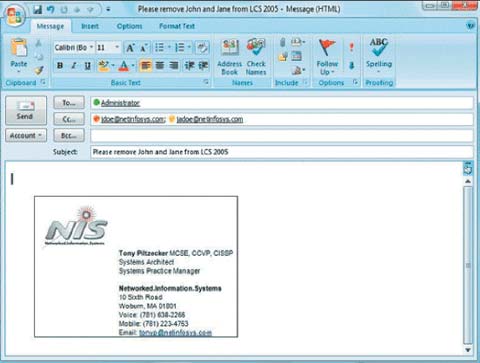Toggle bold formatting
The height and width of the screenshot is (363, 480).
point(60,66)
